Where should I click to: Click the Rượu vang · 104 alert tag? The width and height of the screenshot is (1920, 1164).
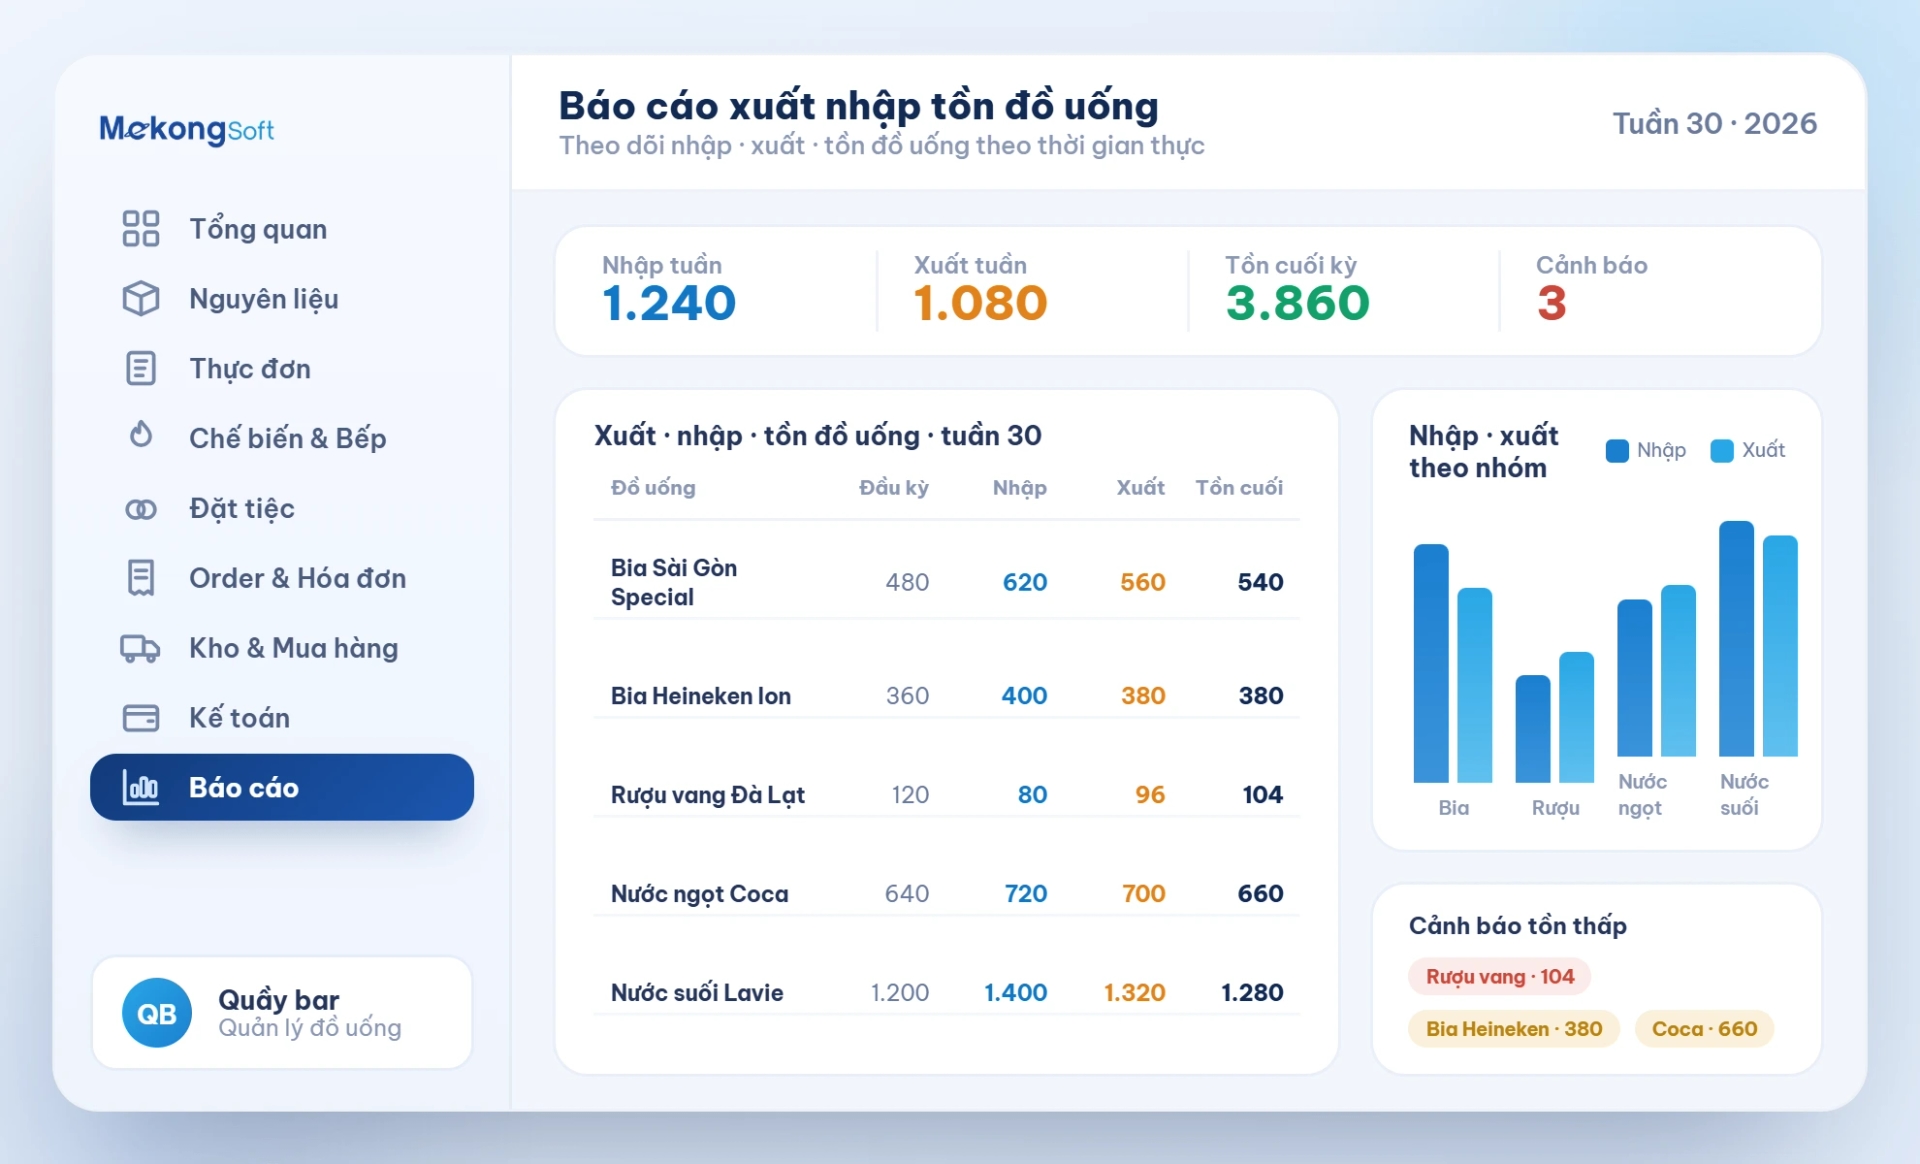[x=1500, y=977]
